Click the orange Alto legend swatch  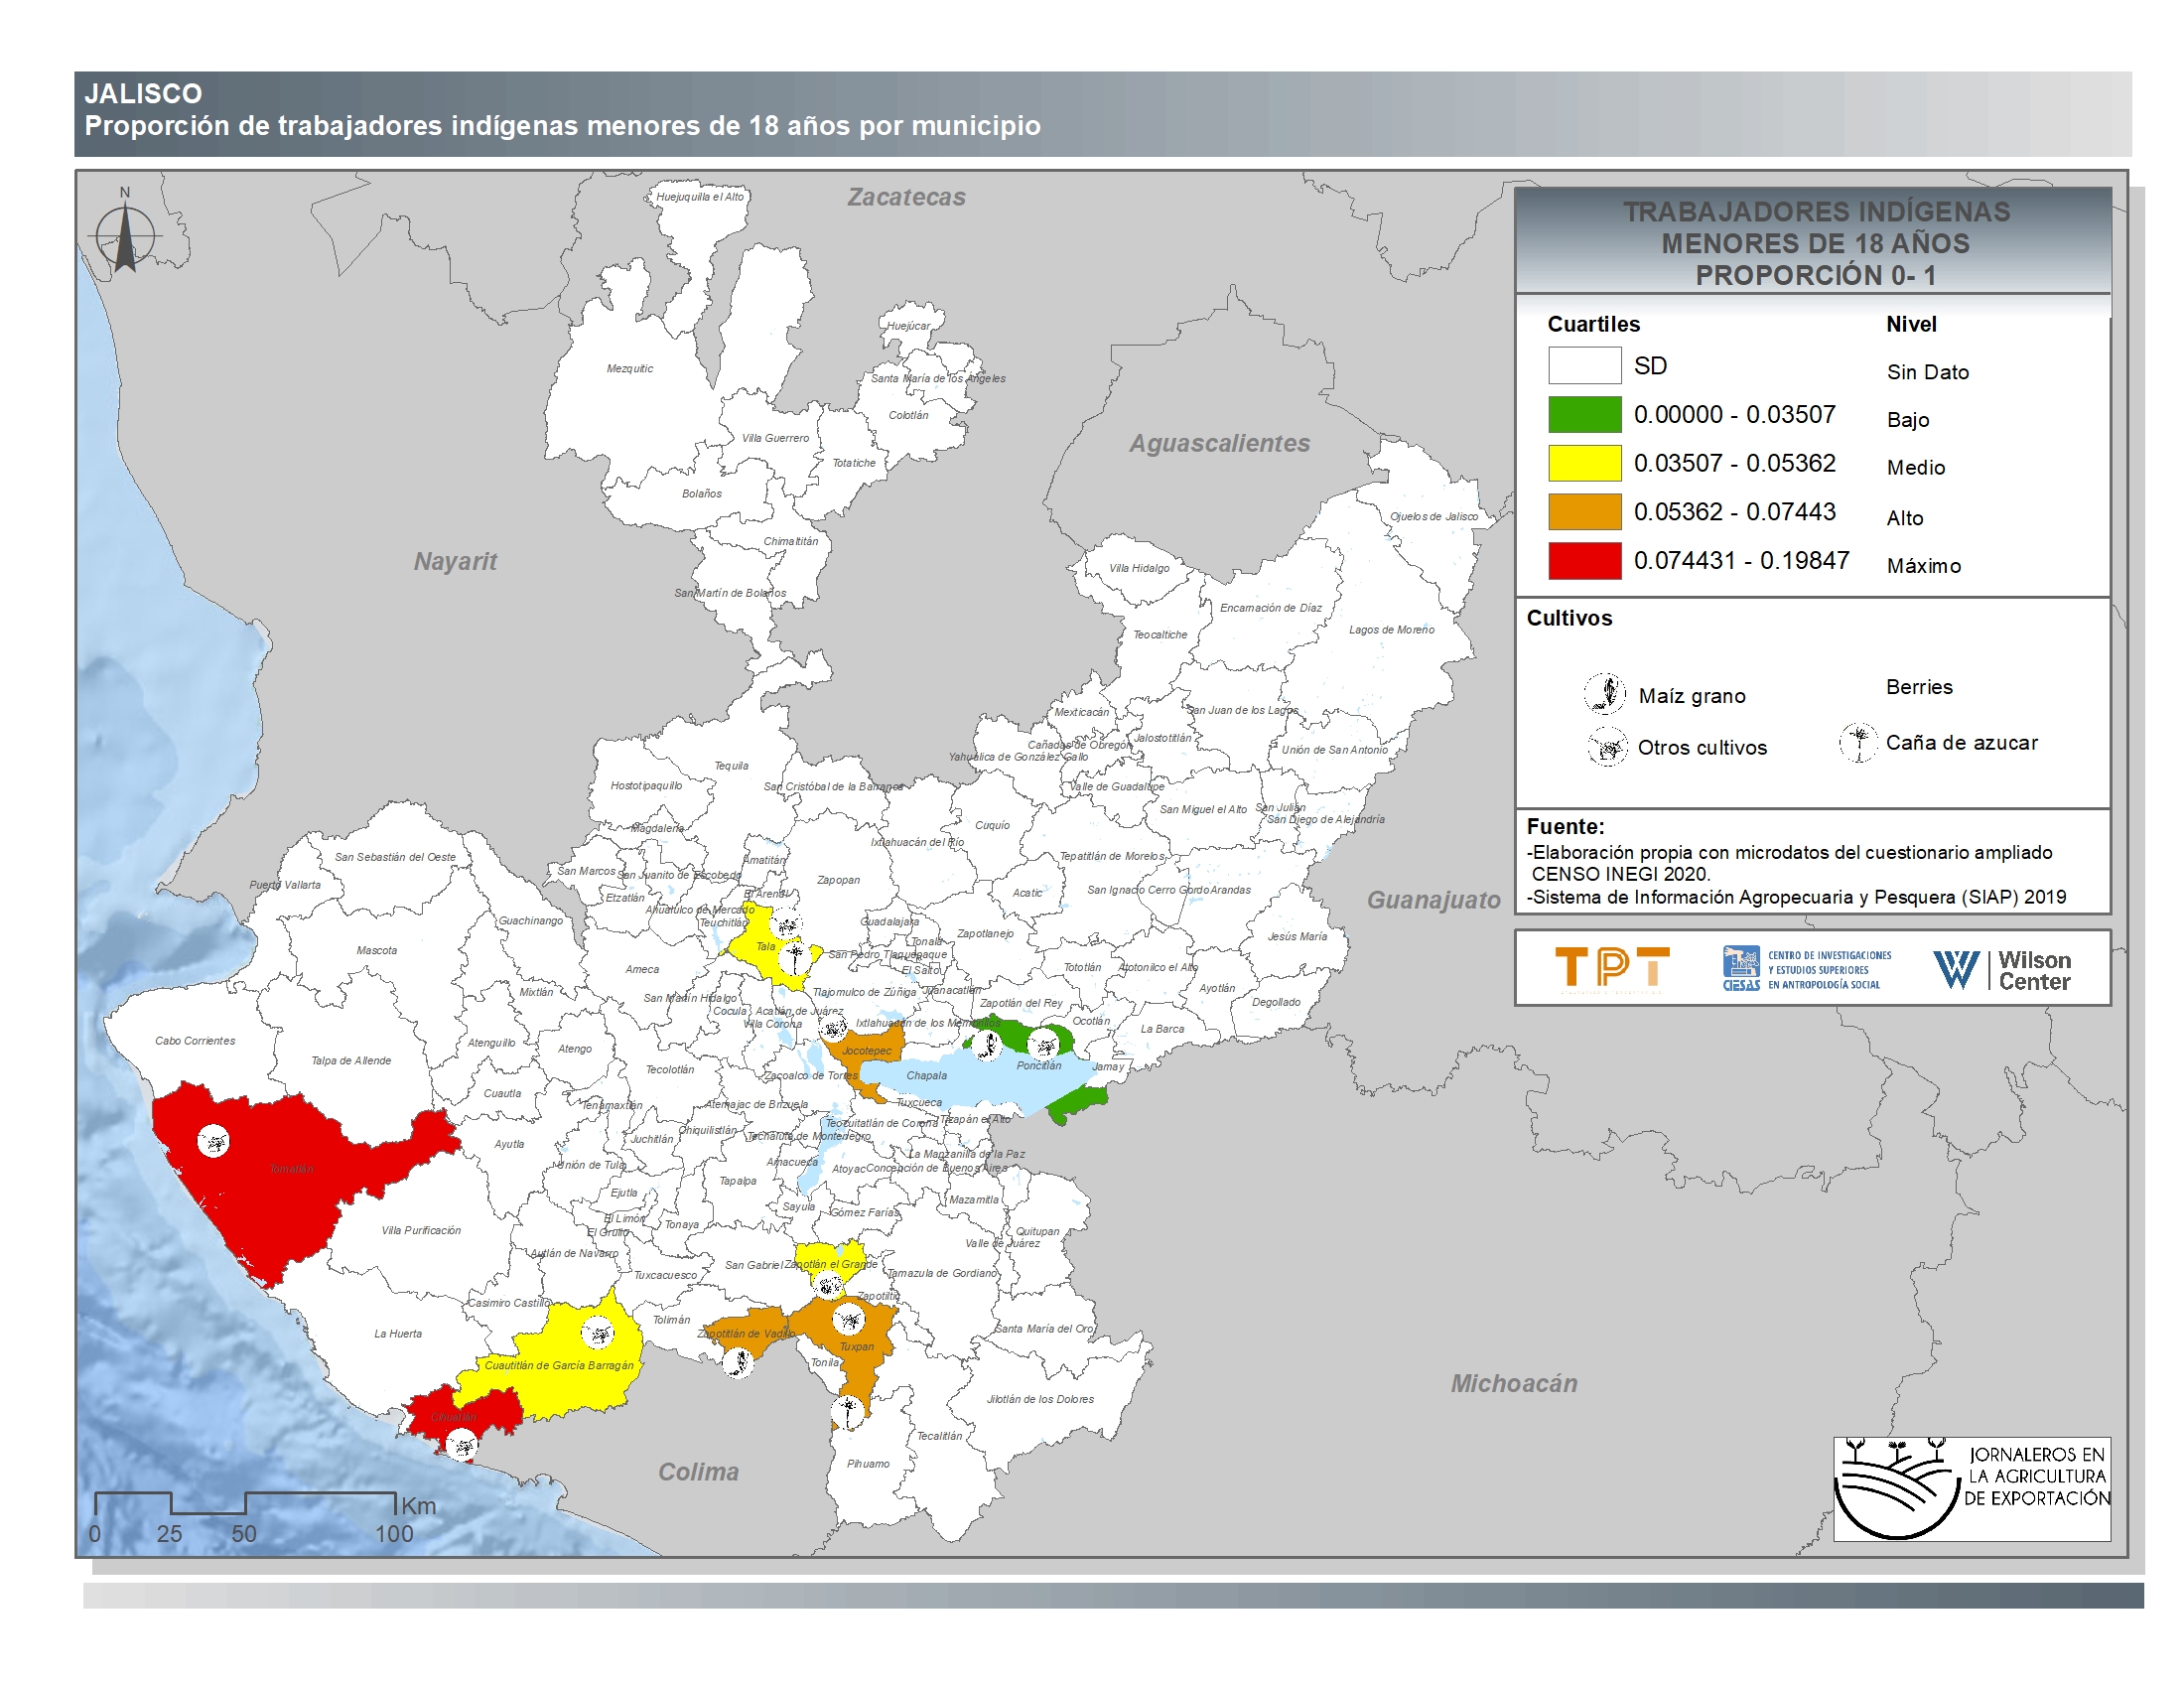1584,511
